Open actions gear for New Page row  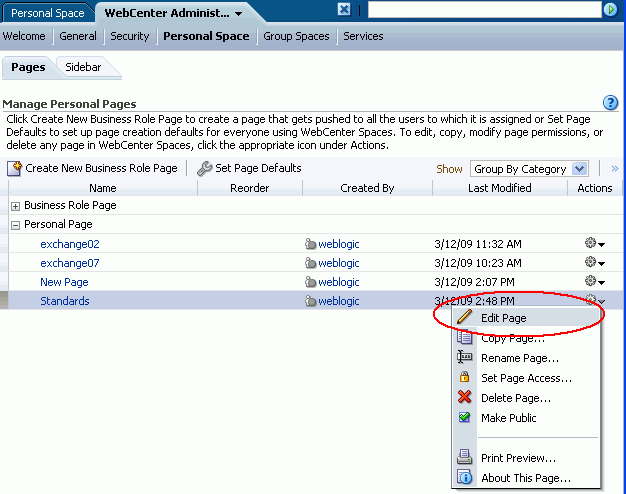click(x=594, y=281)
